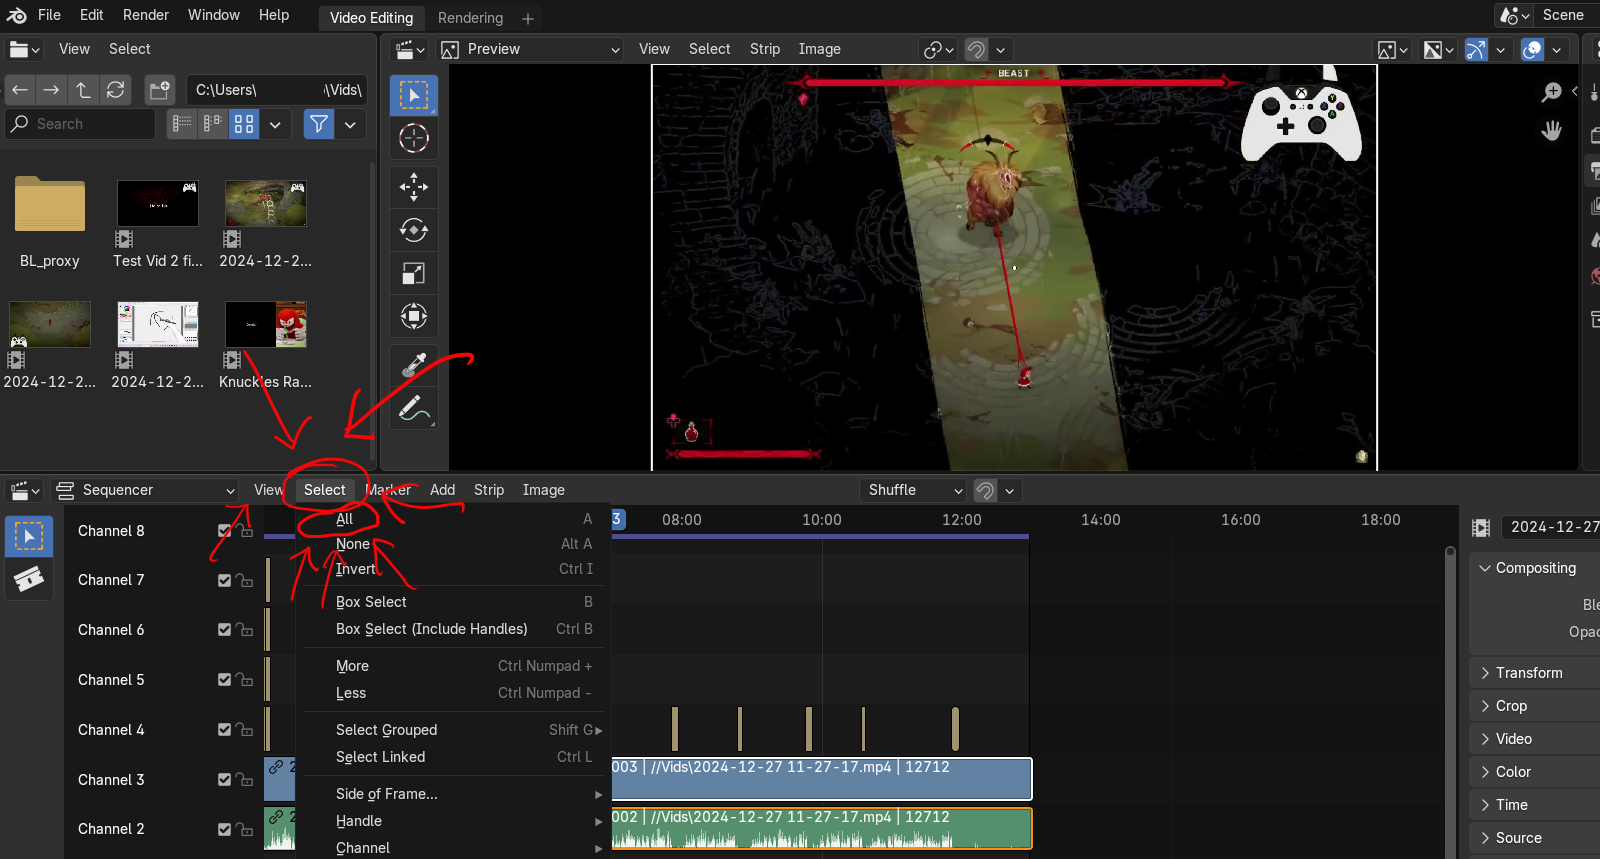This screenshot has height=859, width=1600.
Task: Create a new folder in file browser
Action: pos(160,90)
